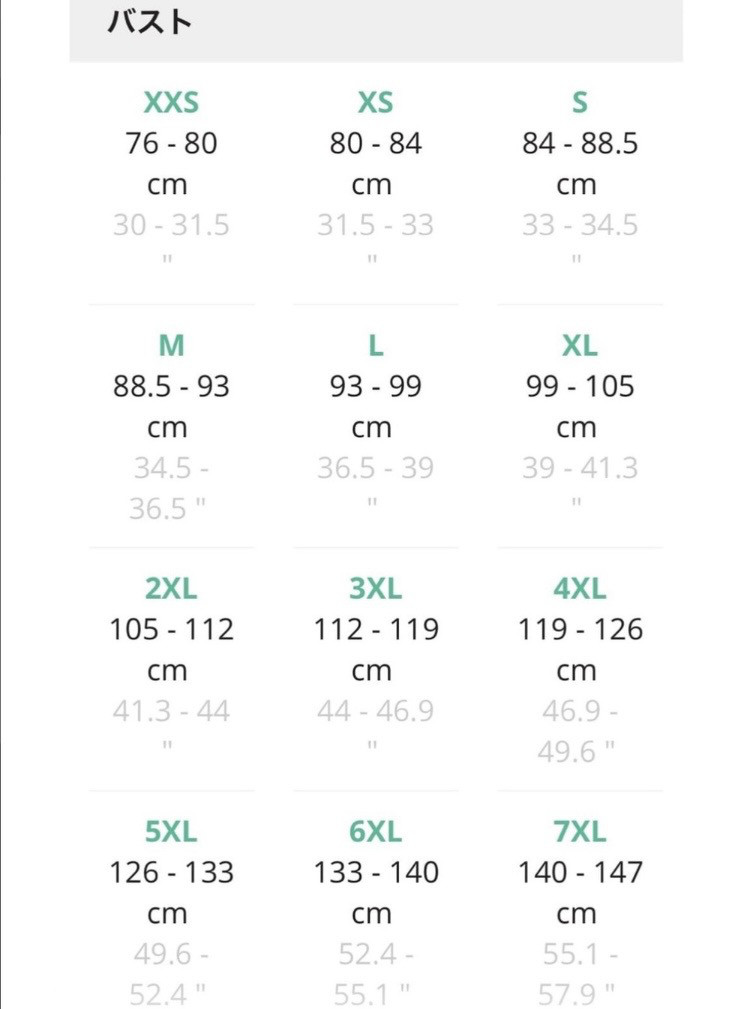
Task: Choose the XL size label
Action: click(579, 345)
